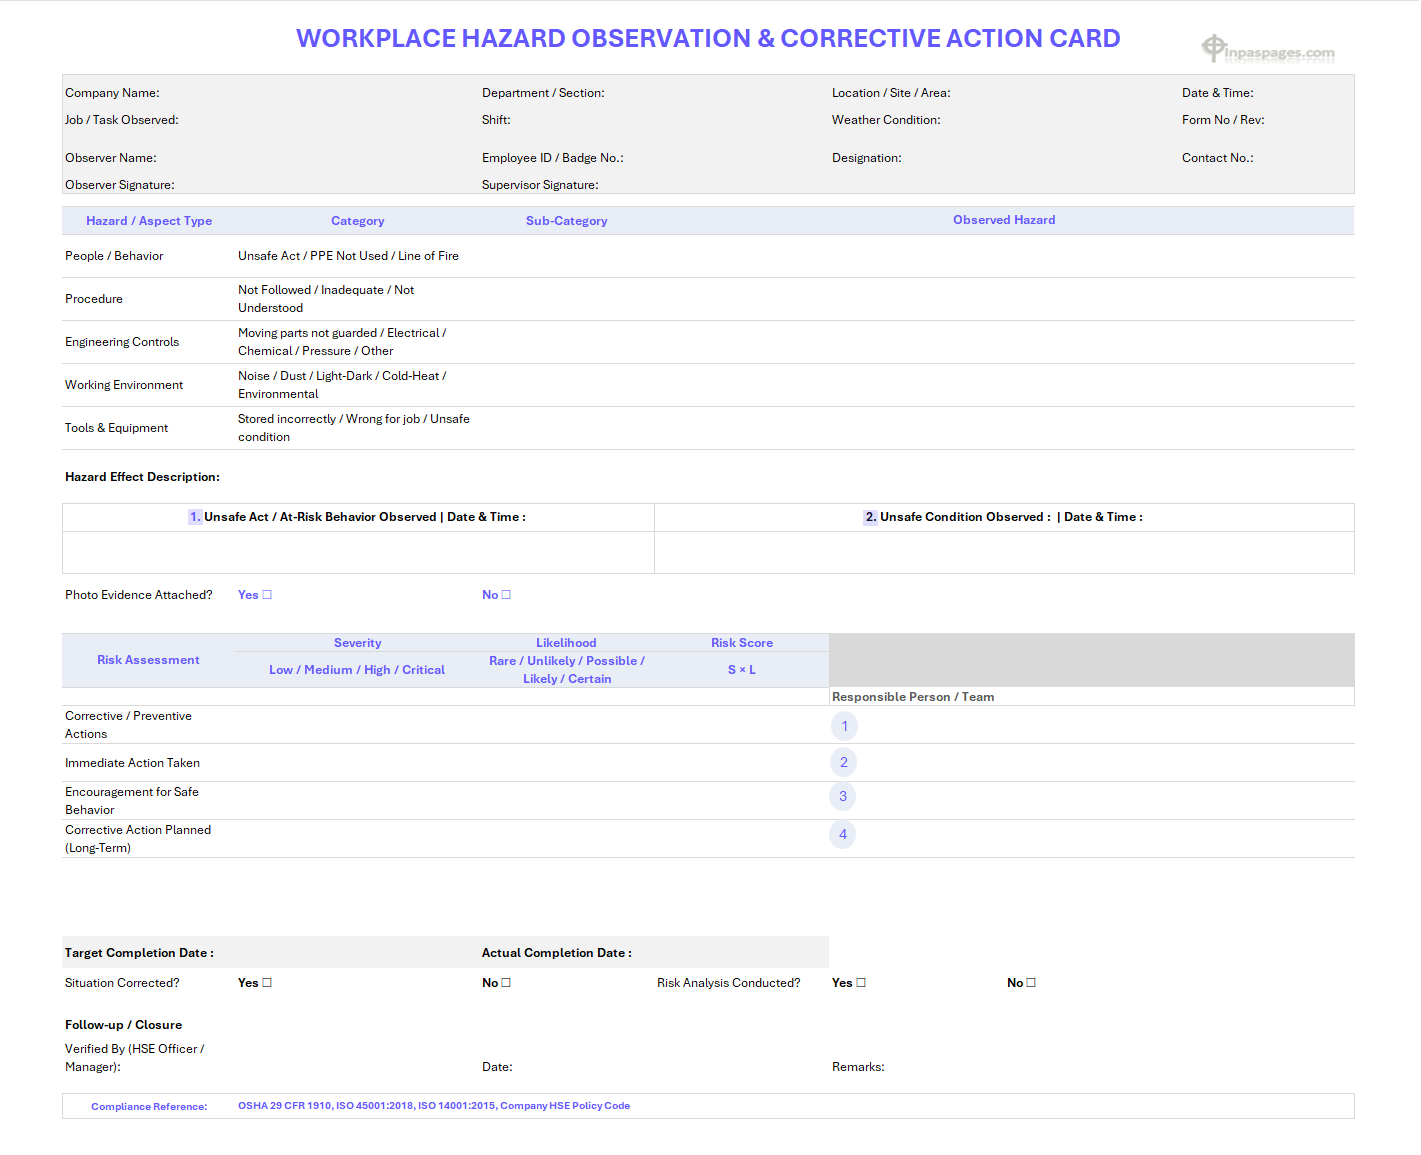The width and height of the screenshot is (1421, 1155).
Task: Click the Target Completion Date field
Action: coord(138,952)
